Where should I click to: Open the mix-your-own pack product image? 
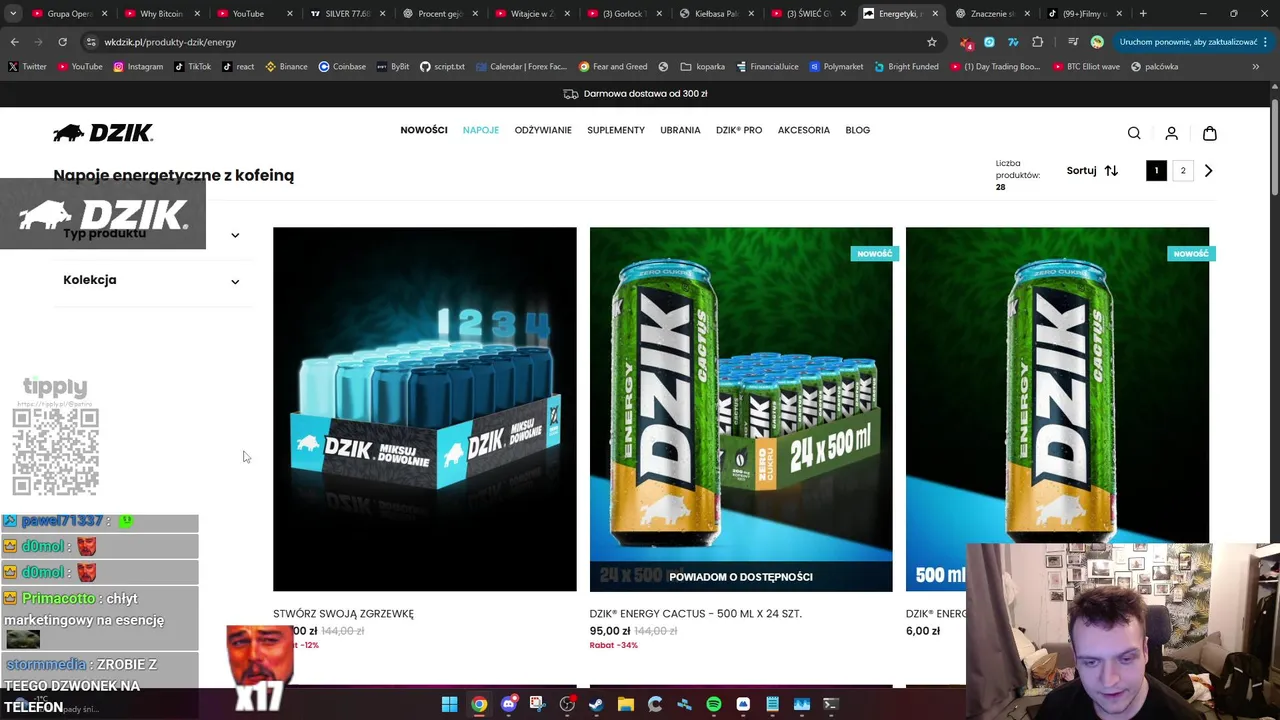425,409
